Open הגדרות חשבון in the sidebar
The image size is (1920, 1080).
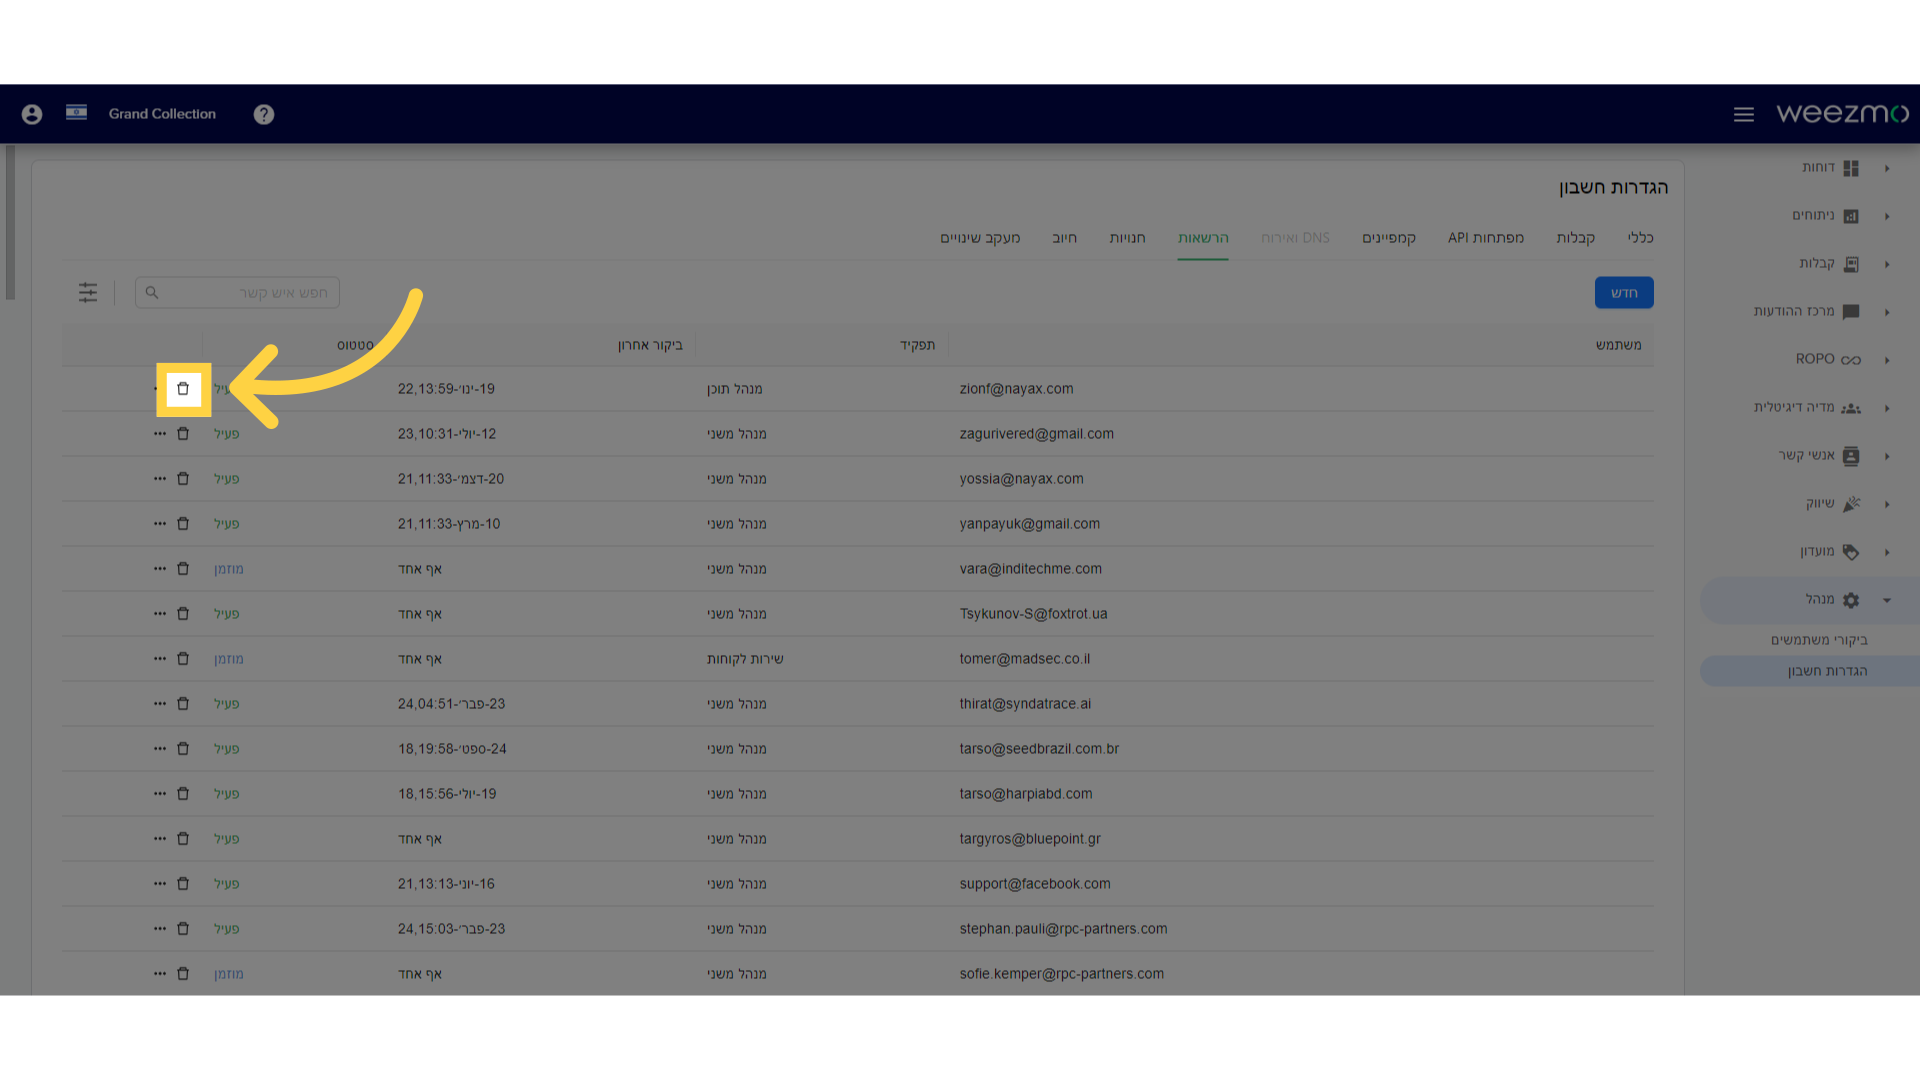click(x=1827, y=671)
